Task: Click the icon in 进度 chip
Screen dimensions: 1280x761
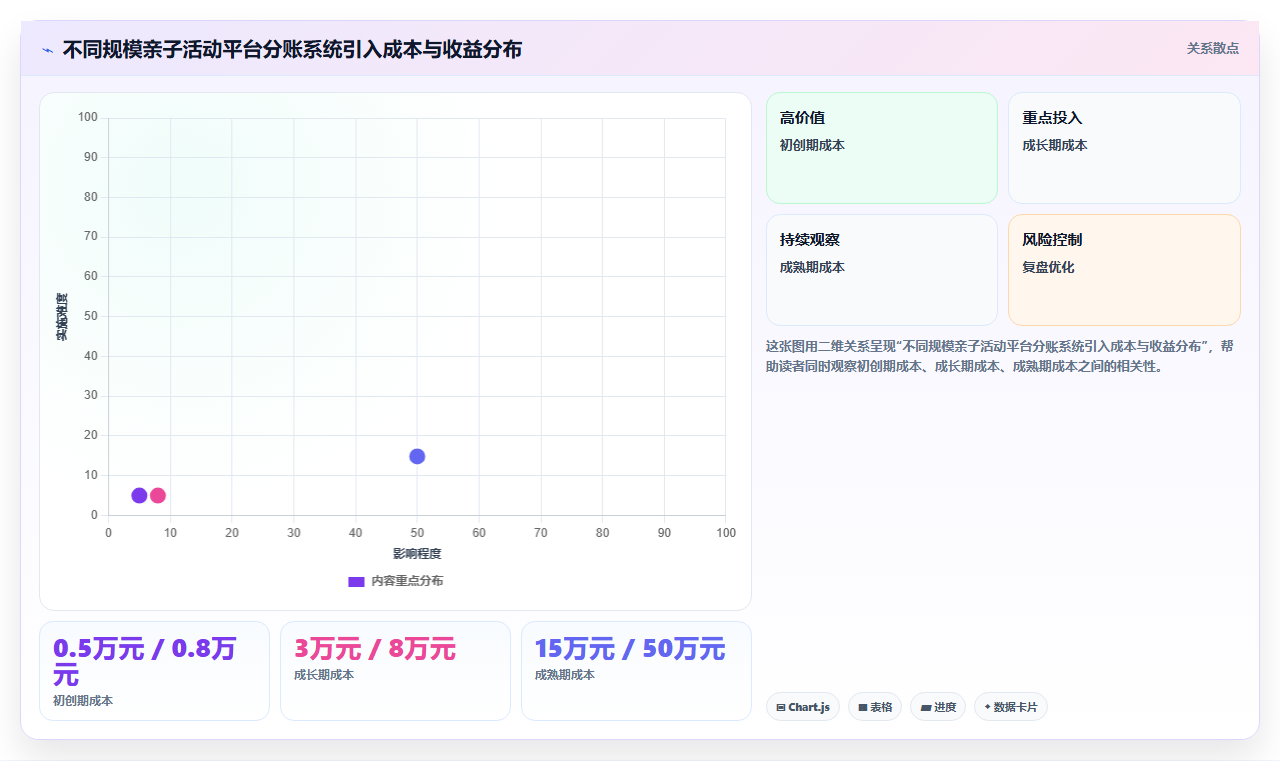Action: (926, 707)
